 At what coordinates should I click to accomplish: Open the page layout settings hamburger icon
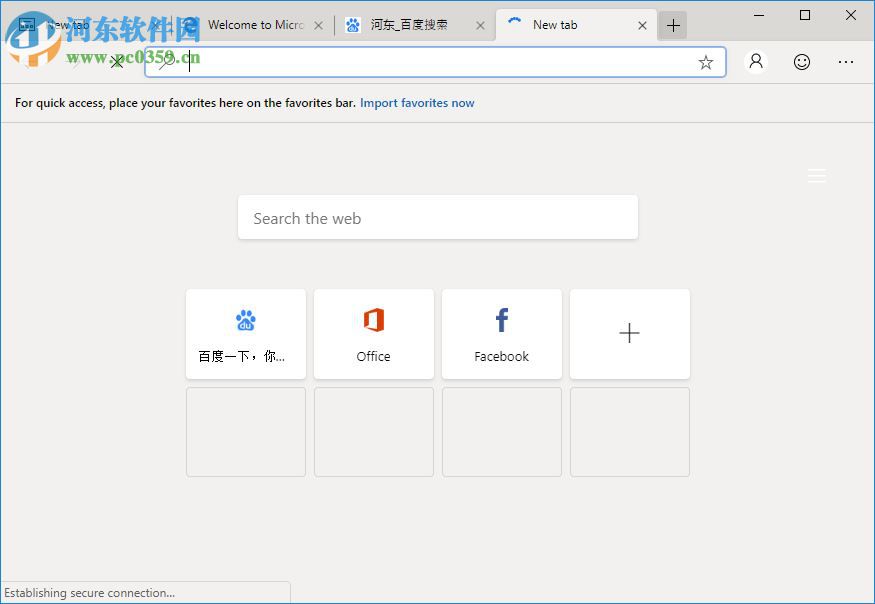(817, 175)
